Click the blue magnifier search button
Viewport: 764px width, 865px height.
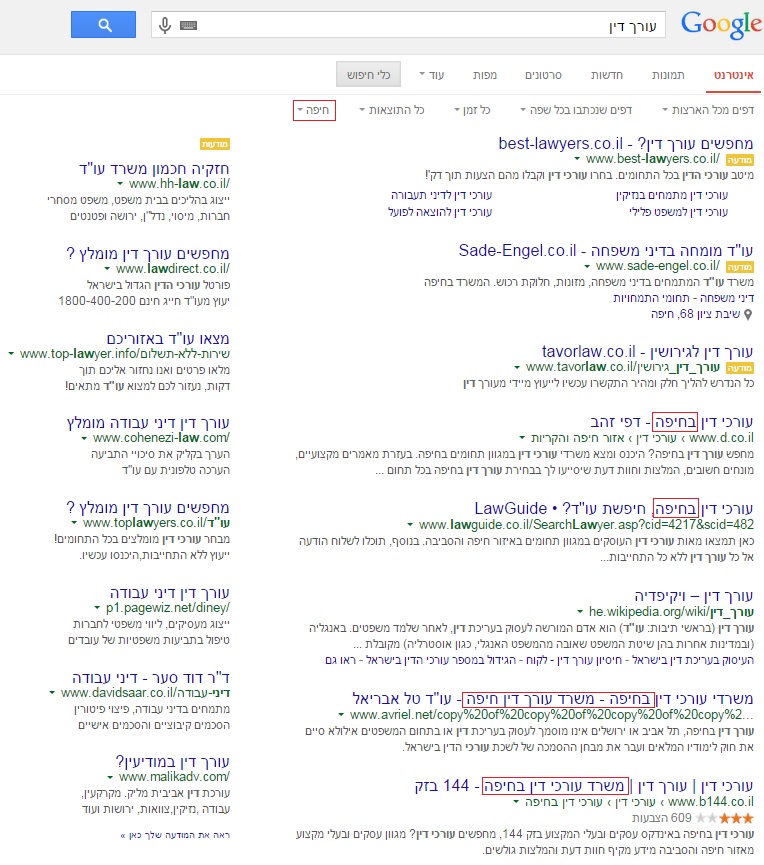tap(104, 25)
